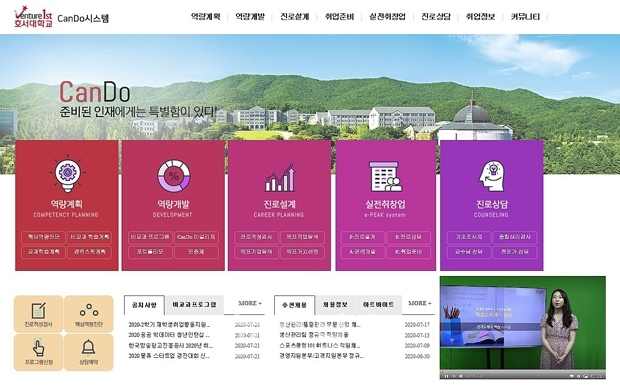Click the CanDo 마일리지 button
Screen dimensions: 620x389
pyautogui.click(x=196, y=237)
